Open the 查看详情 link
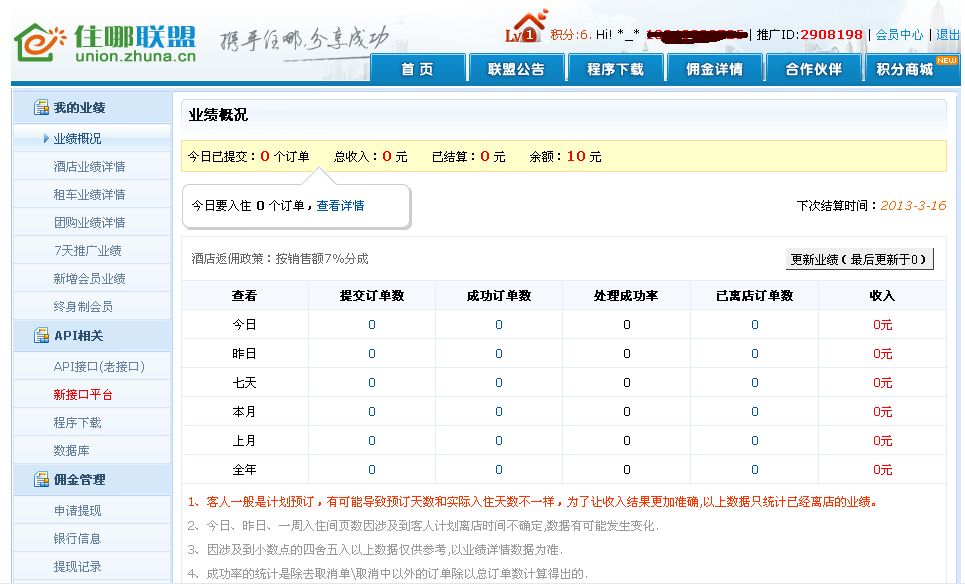Viewport: 965px width, 584px height. click(x=340, y=206)
